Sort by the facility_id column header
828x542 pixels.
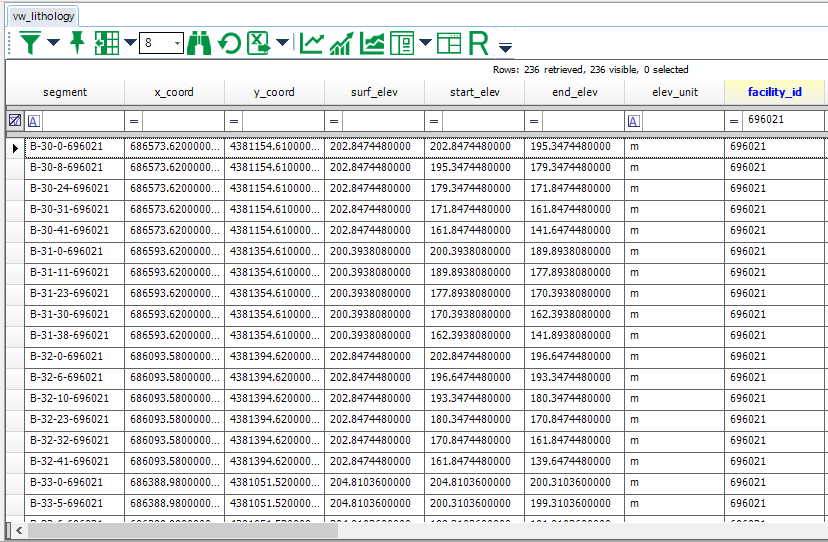(774, 92)
